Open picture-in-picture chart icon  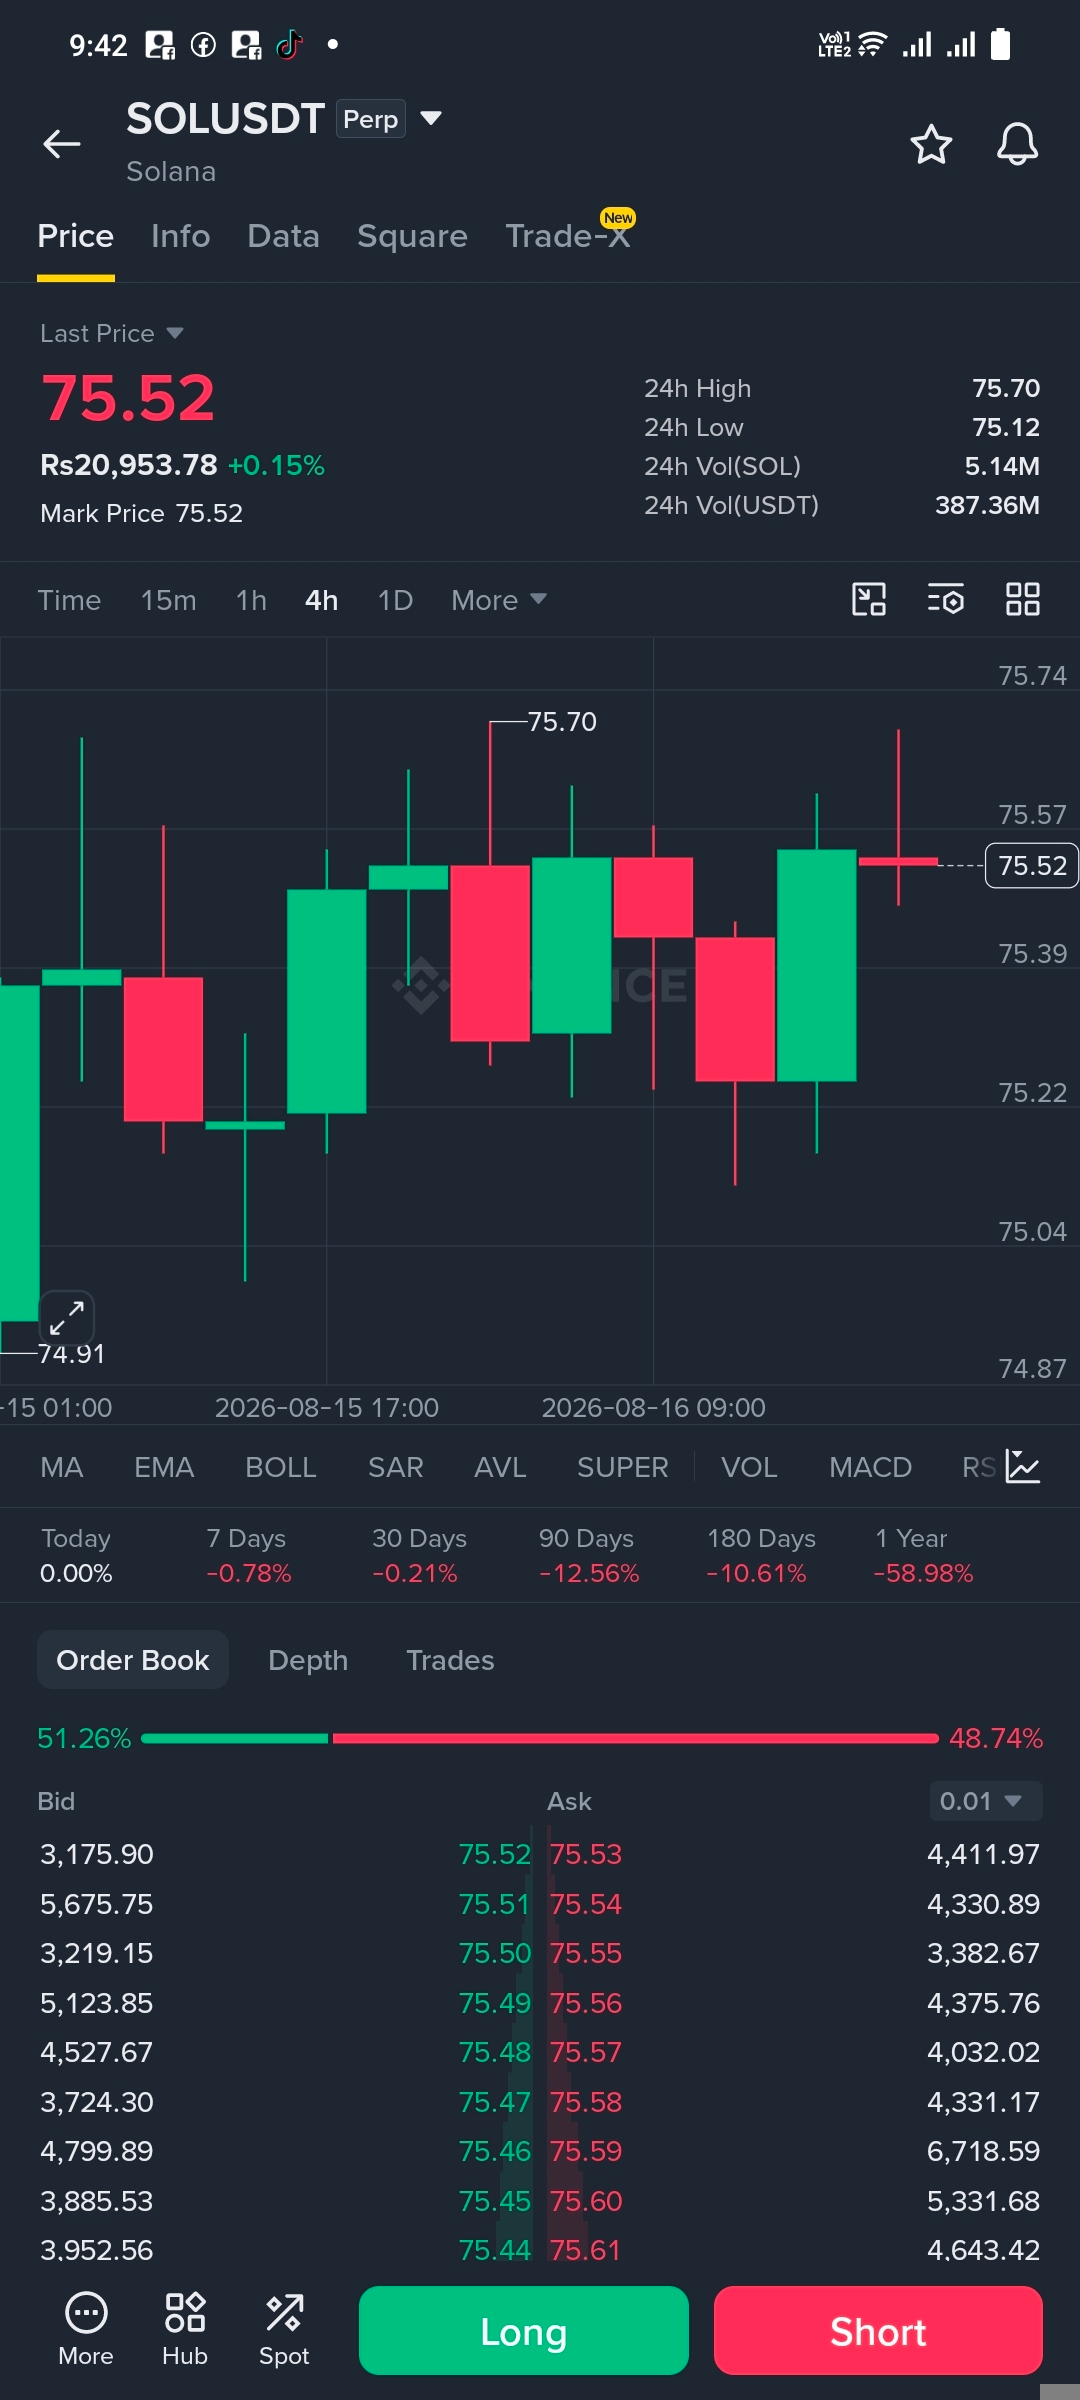point(869,599)
